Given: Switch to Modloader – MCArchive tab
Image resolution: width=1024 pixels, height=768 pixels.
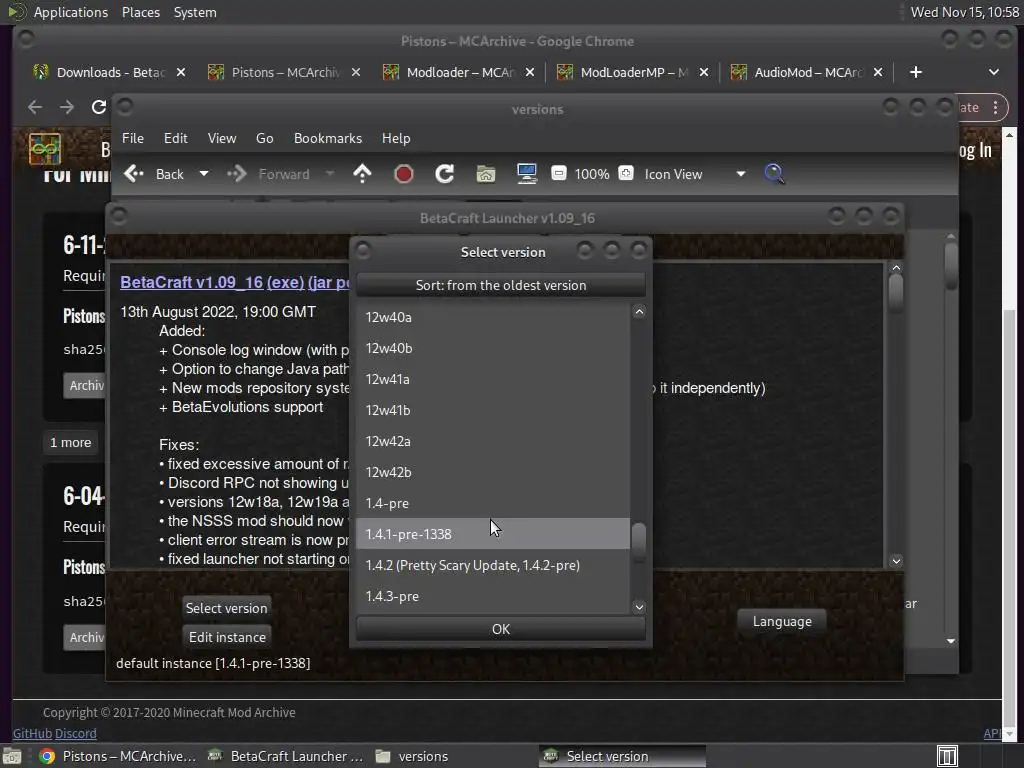Looking at the screenshot, I should (x=459, y=72).
